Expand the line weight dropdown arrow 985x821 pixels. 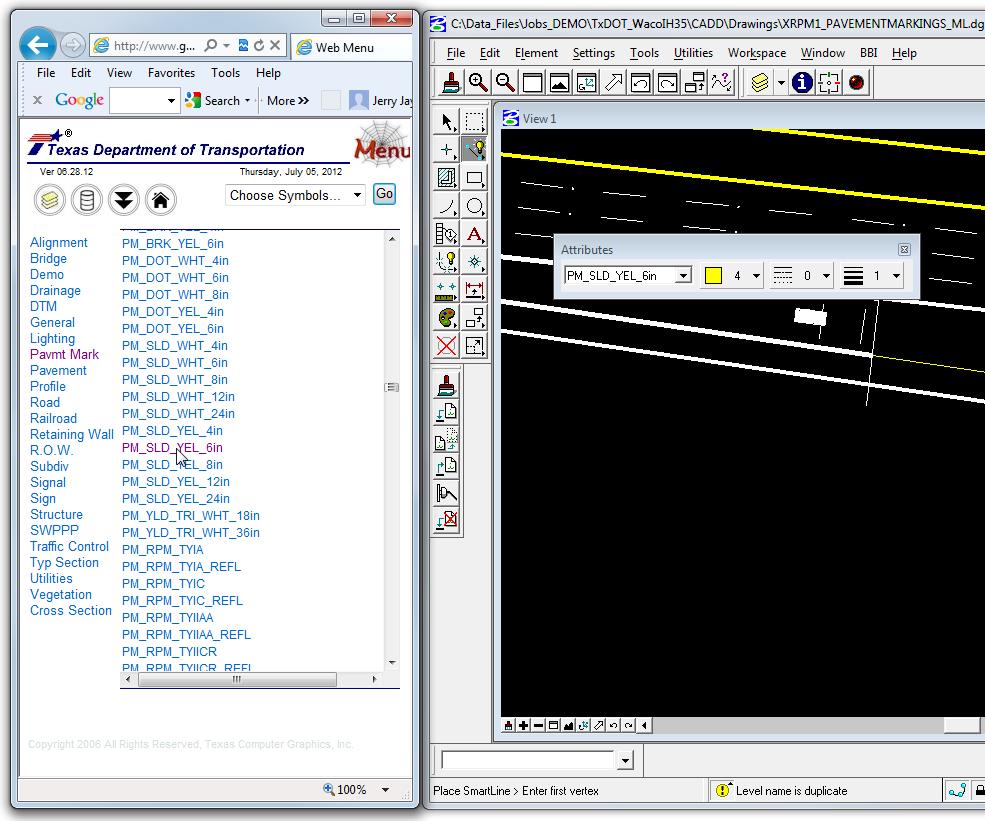[896, 275]
